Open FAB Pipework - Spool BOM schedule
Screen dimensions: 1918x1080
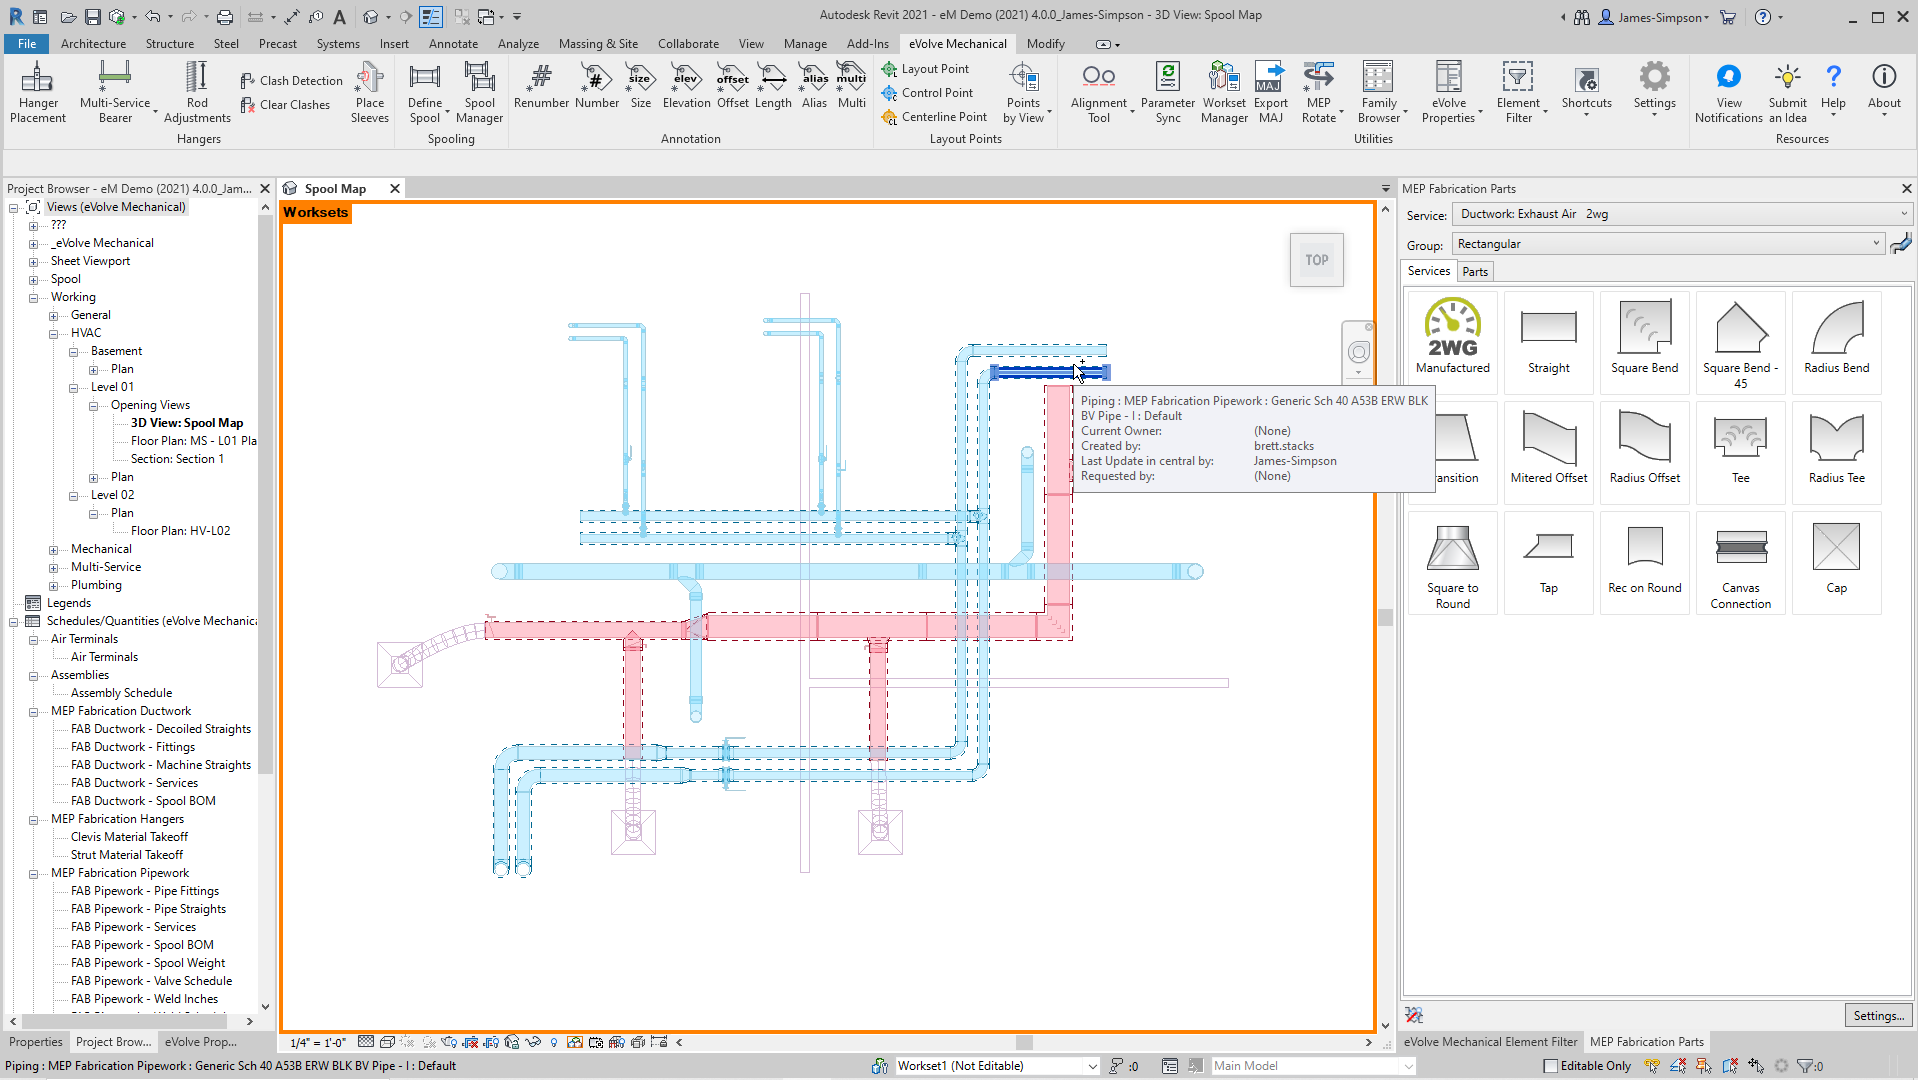pyautogui.click(x=142, y=945)
